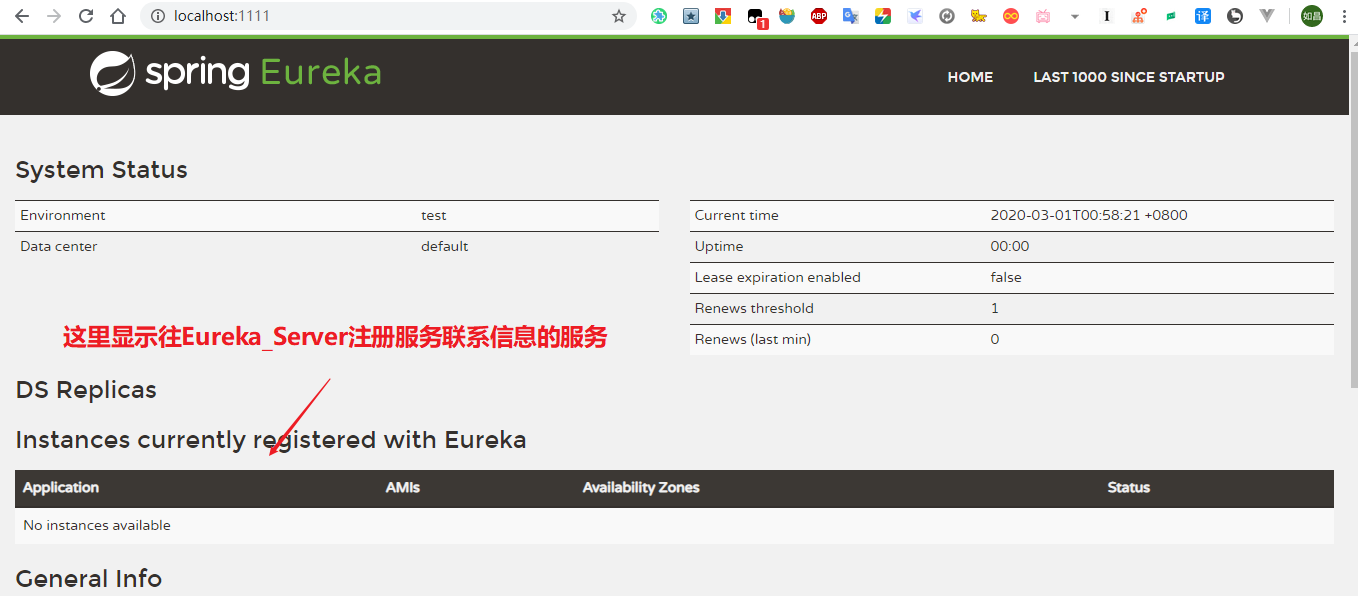Expand the gray triangle extension dropdown
1358x596 pixels.
pos(1075,16)
